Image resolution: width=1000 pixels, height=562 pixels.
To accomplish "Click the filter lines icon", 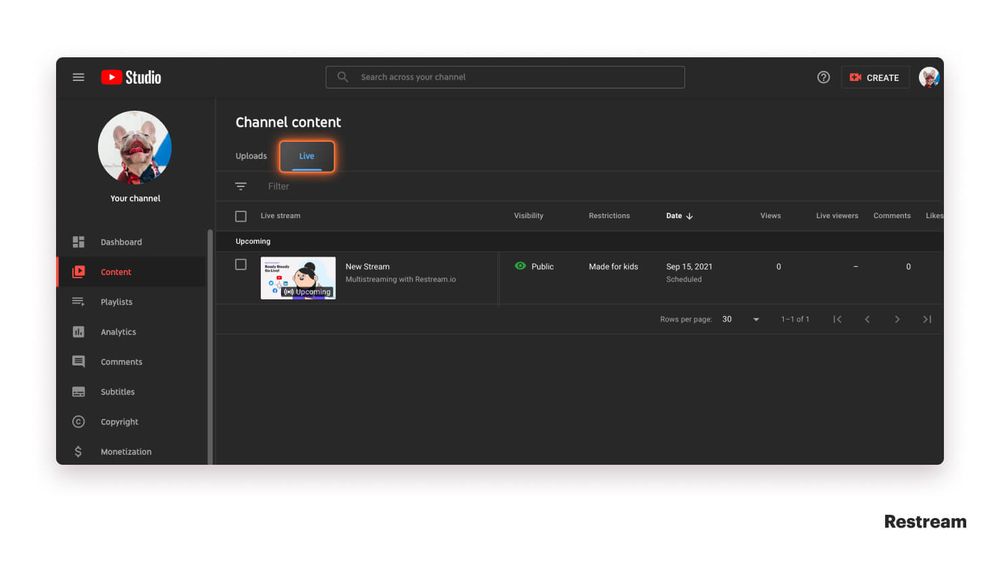I will tap(240, 186).
